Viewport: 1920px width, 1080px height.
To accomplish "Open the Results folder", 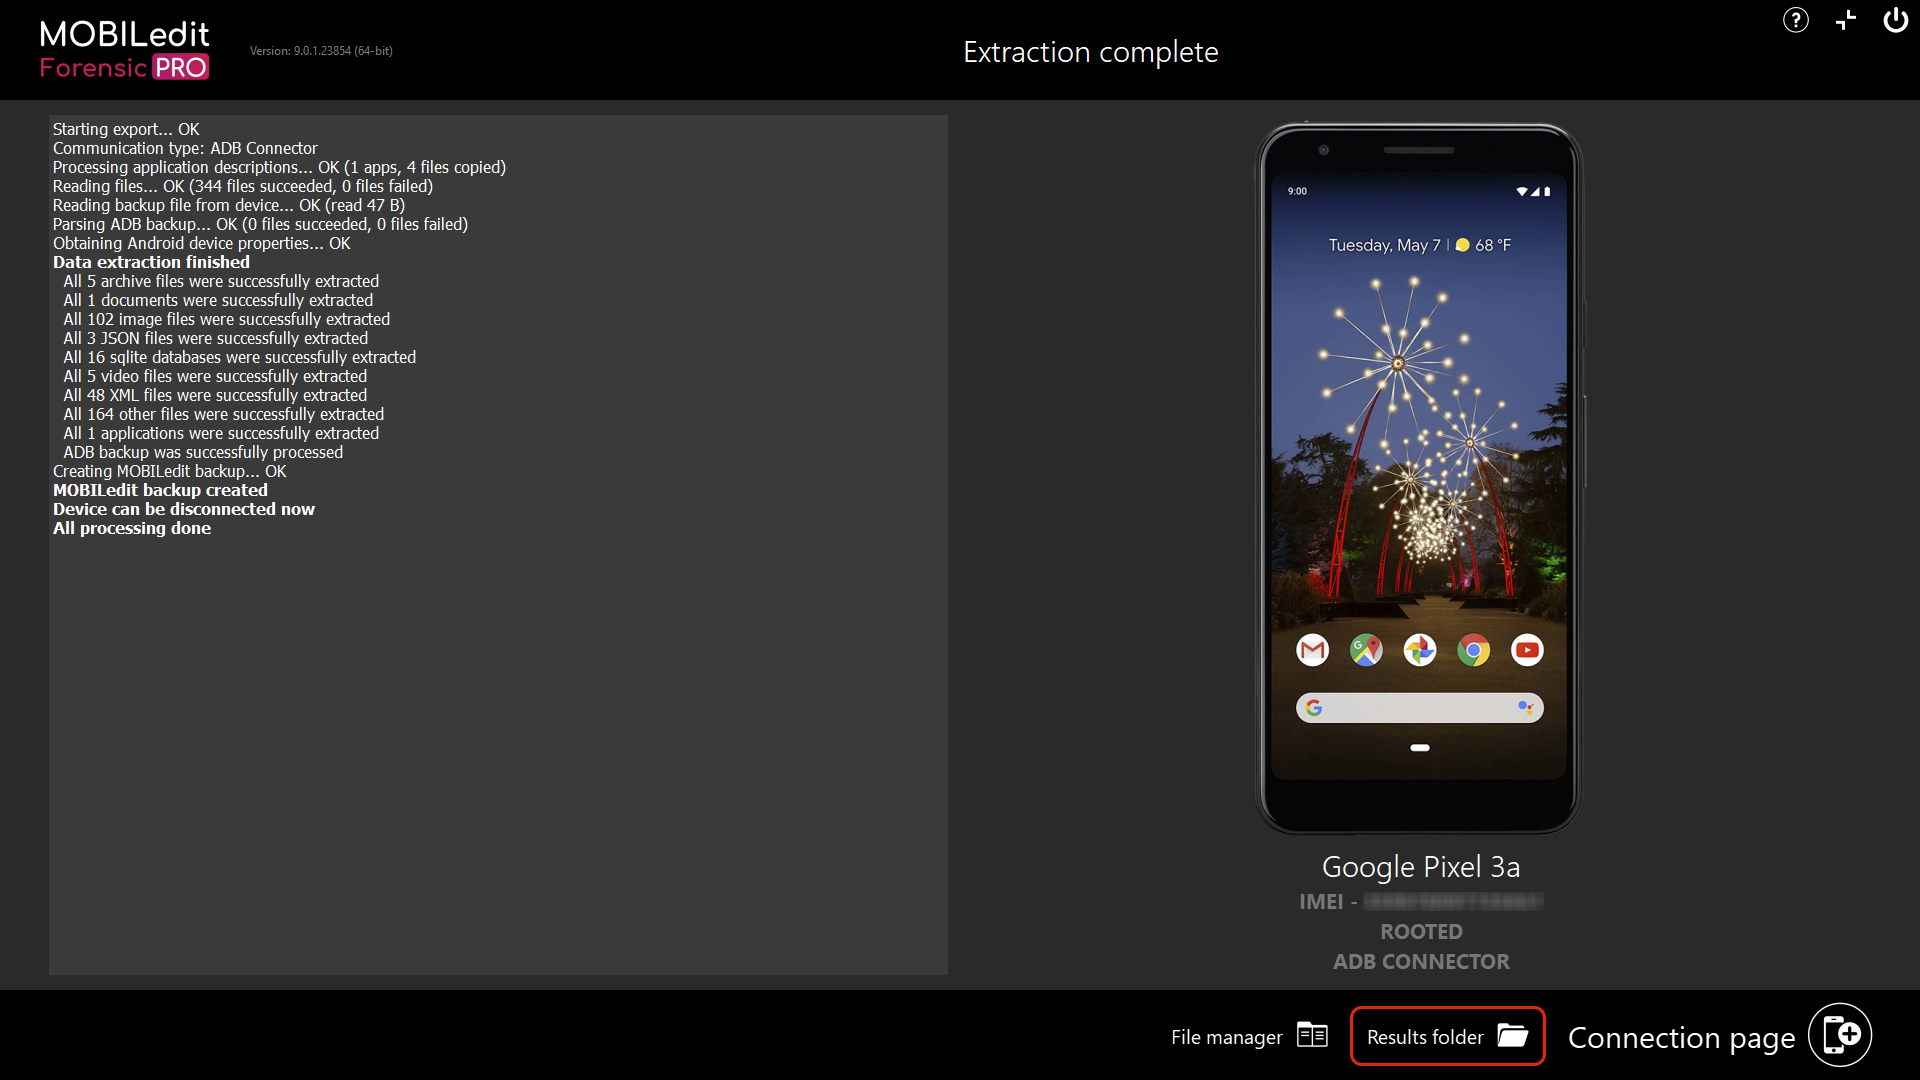I will [x=1447, y=1037].
